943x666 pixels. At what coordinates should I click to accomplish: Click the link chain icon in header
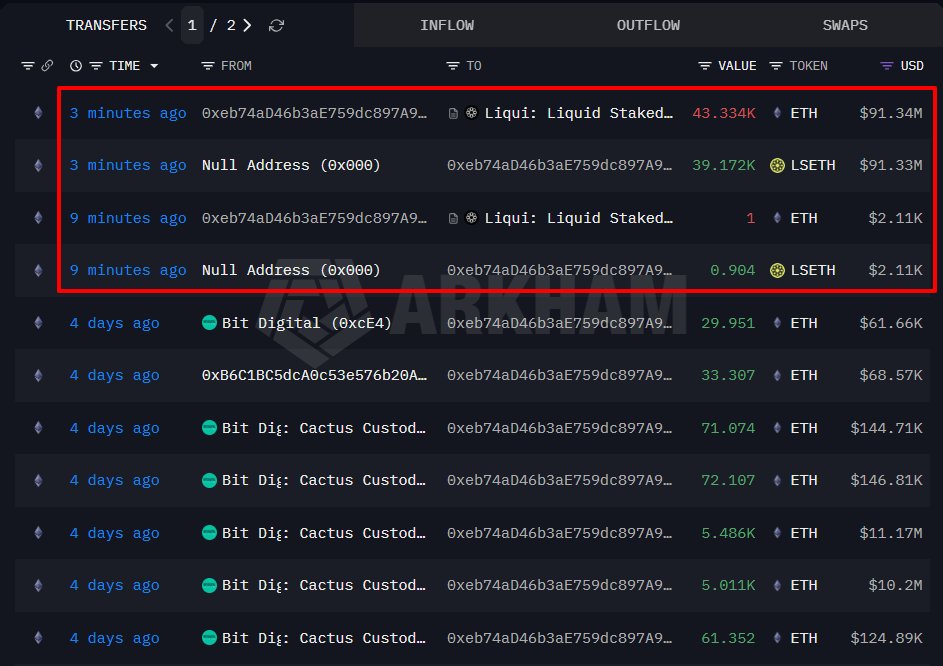coord(47,66)
